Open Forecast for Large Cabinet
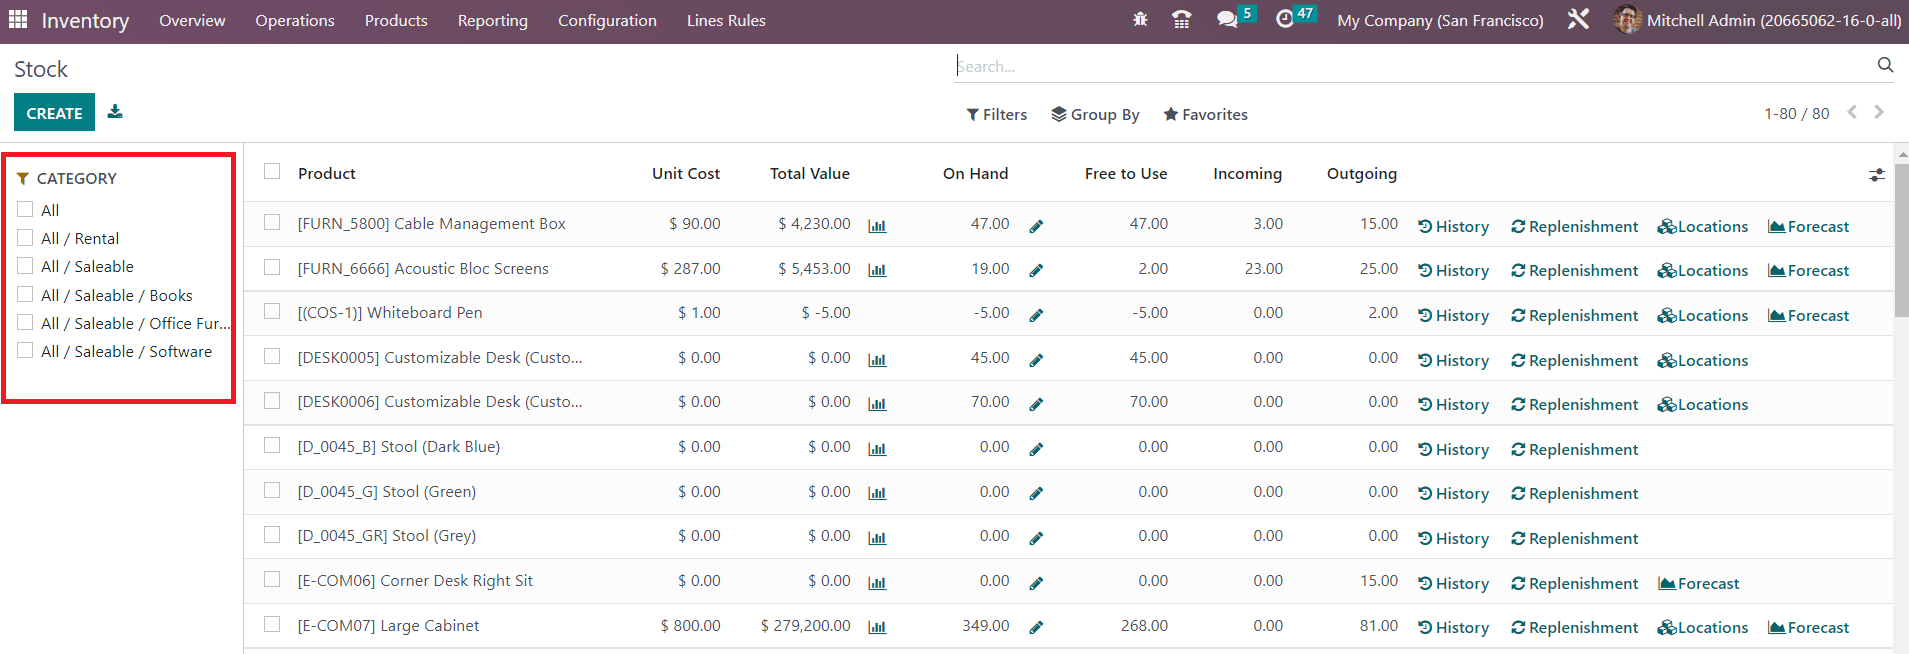The height and width of the screenshot is (654, 1909). click(x=1808, y=628)
